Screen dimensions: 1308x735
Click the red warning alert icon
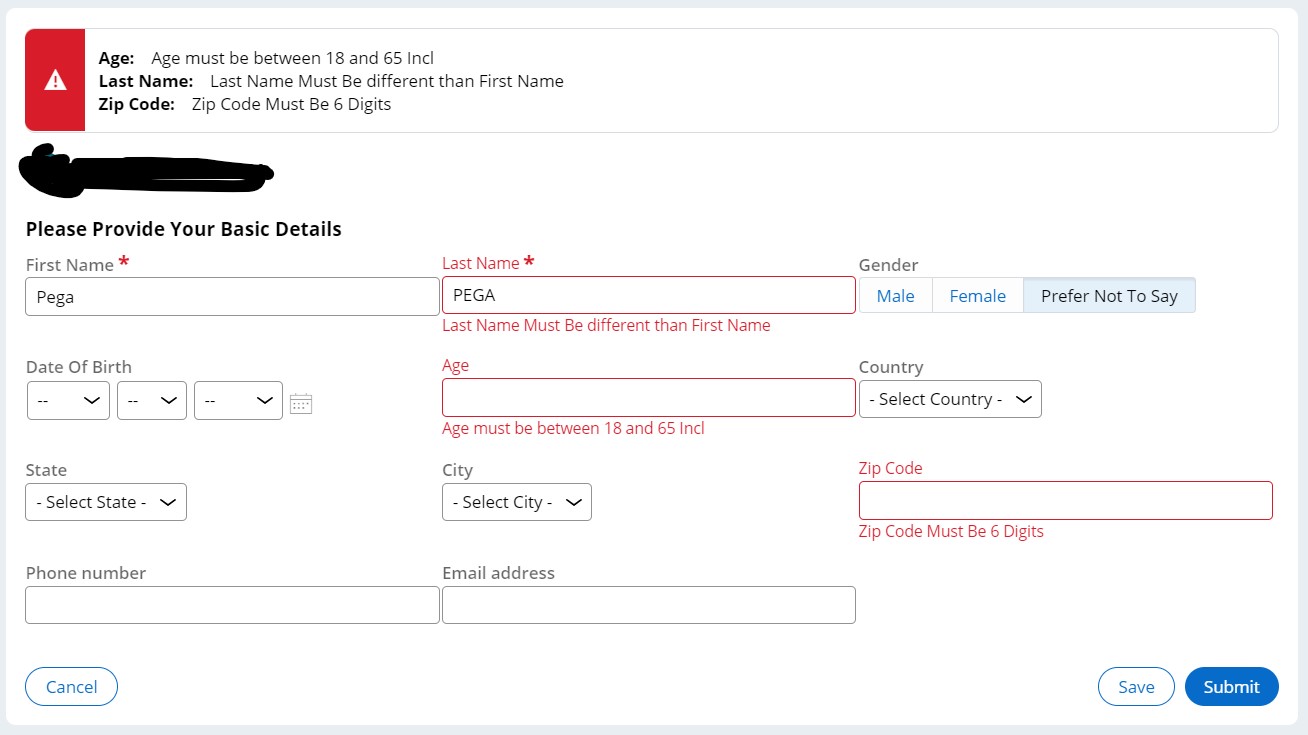coord(55,78)
